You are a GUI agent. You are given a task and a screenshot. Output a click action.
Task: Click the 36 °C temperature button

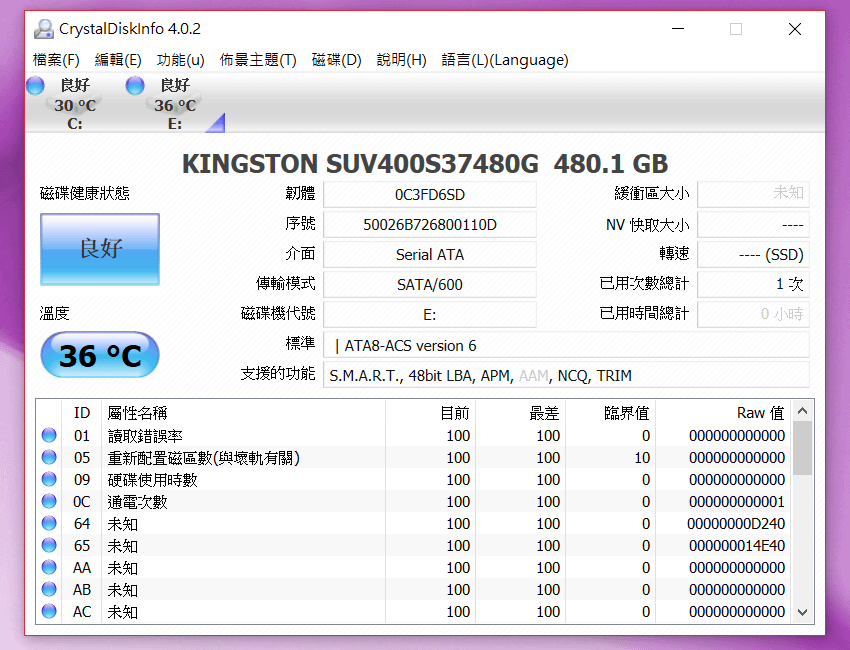click(100, 356)
